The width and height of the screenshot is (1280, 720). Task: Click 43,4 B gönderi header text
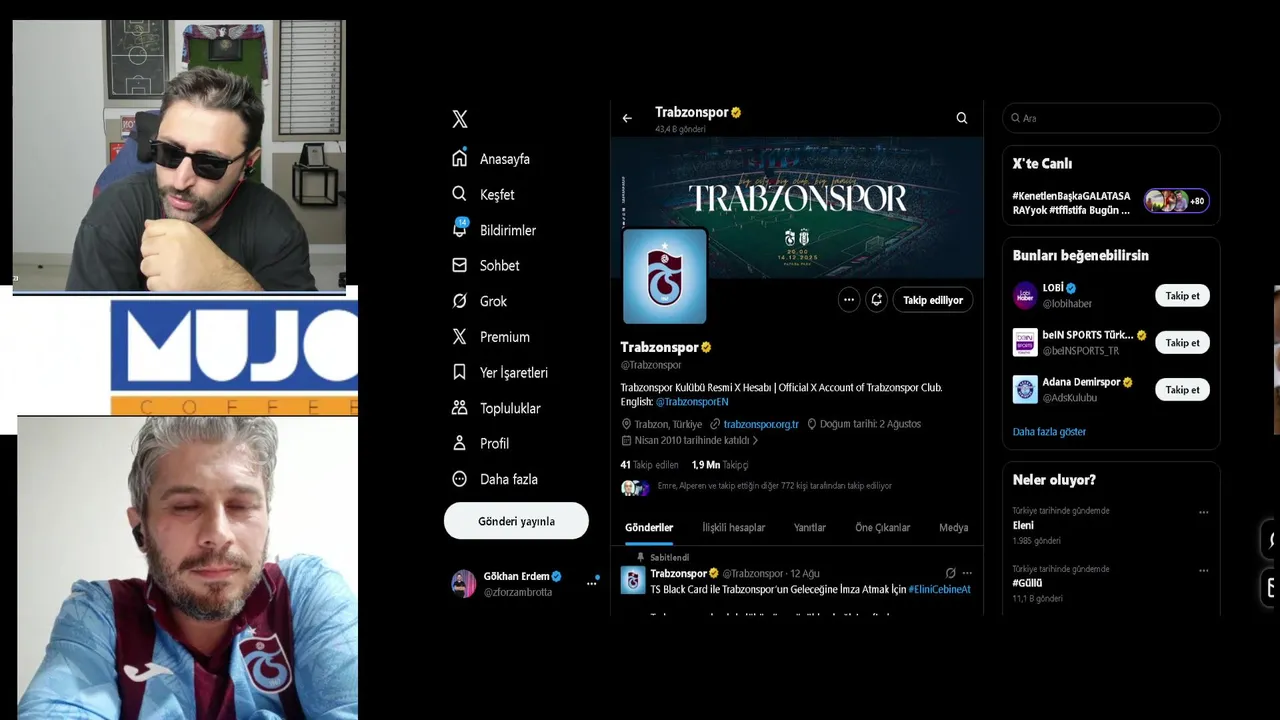point(680,130)
